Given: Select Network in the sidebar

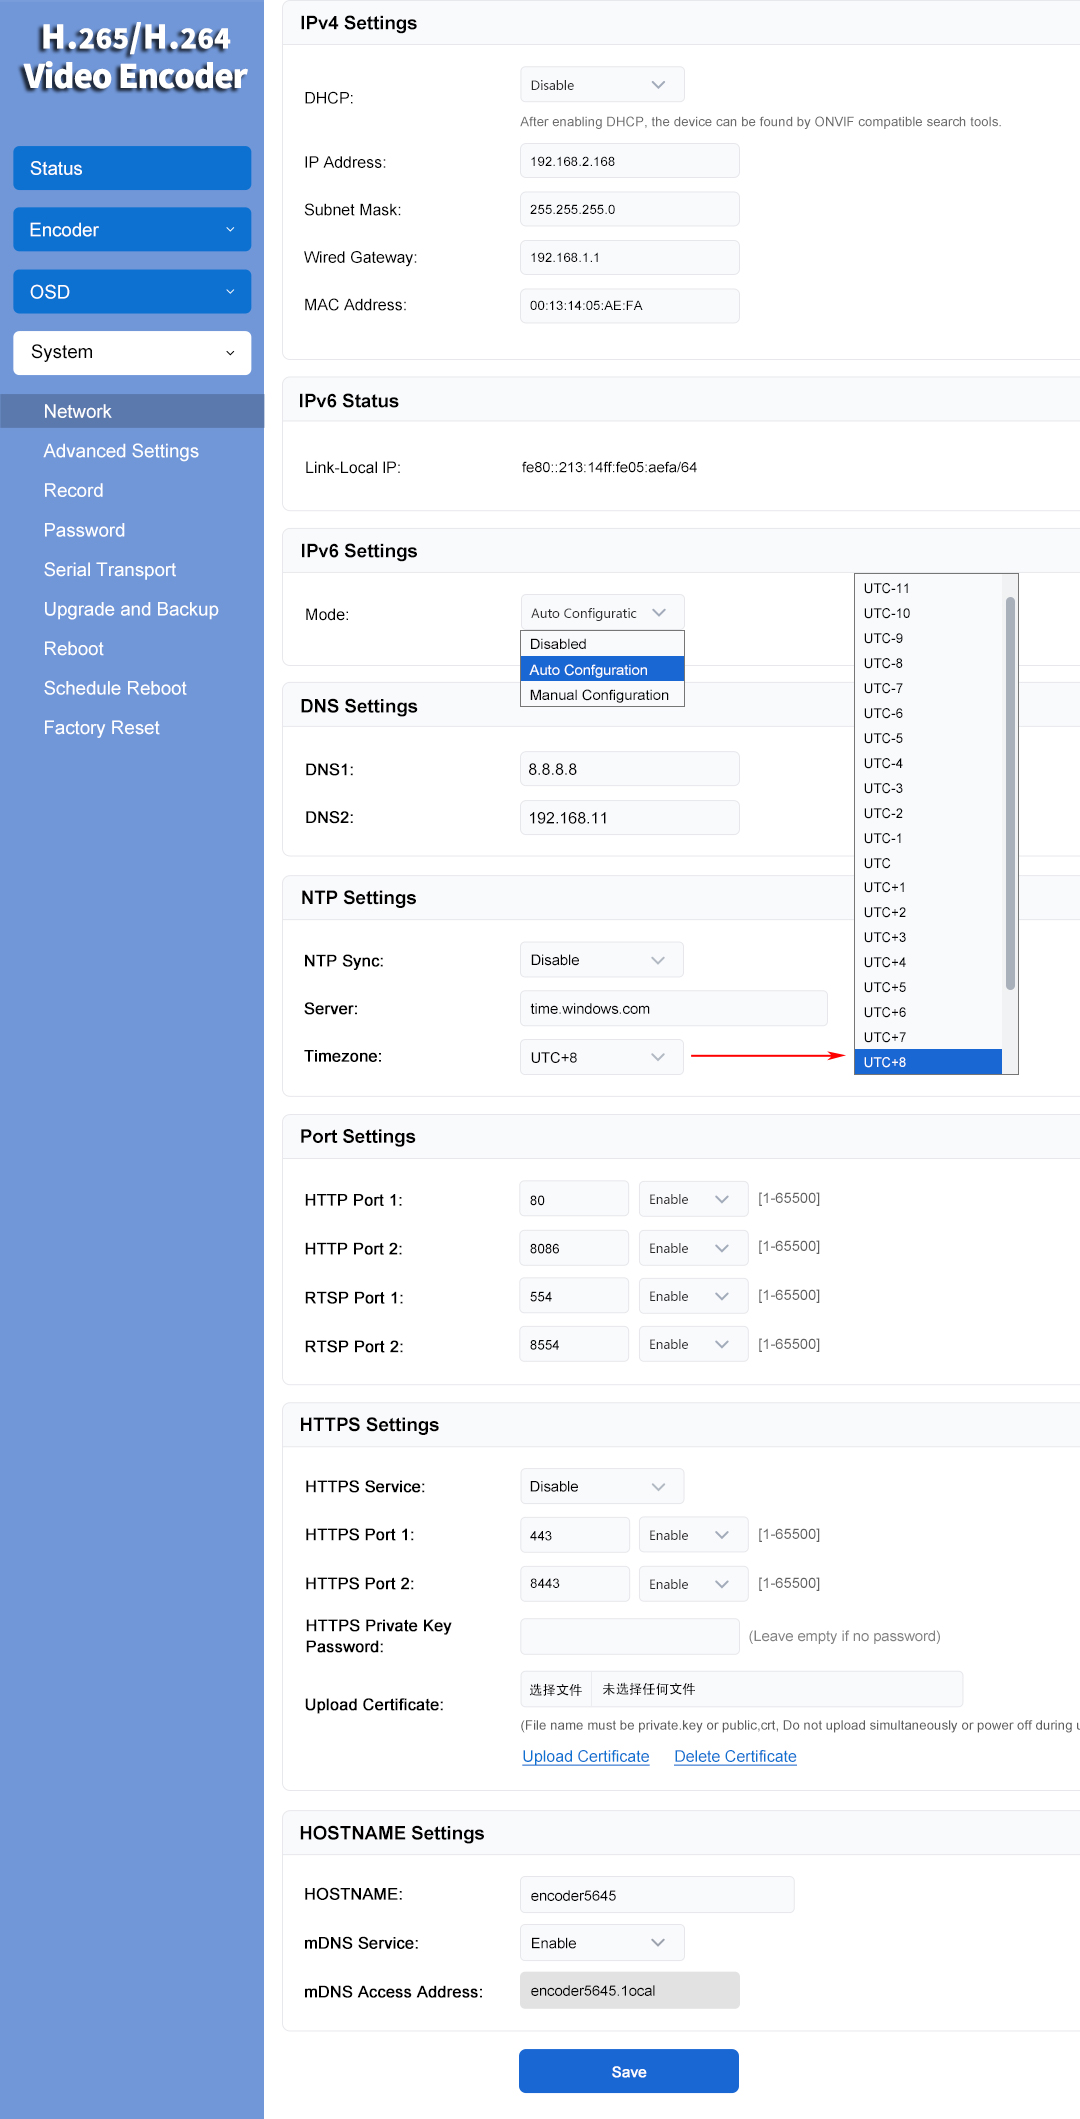Looking at the screenshot, I should 132,411.
